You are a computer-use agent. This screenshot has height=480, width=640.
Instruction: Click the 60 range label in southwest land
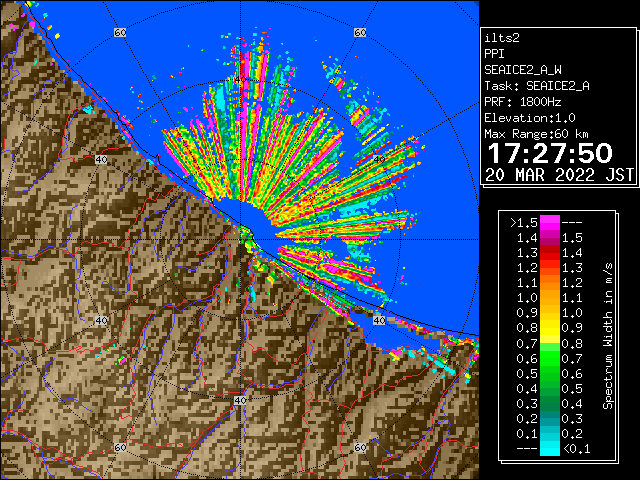point(120,447)
